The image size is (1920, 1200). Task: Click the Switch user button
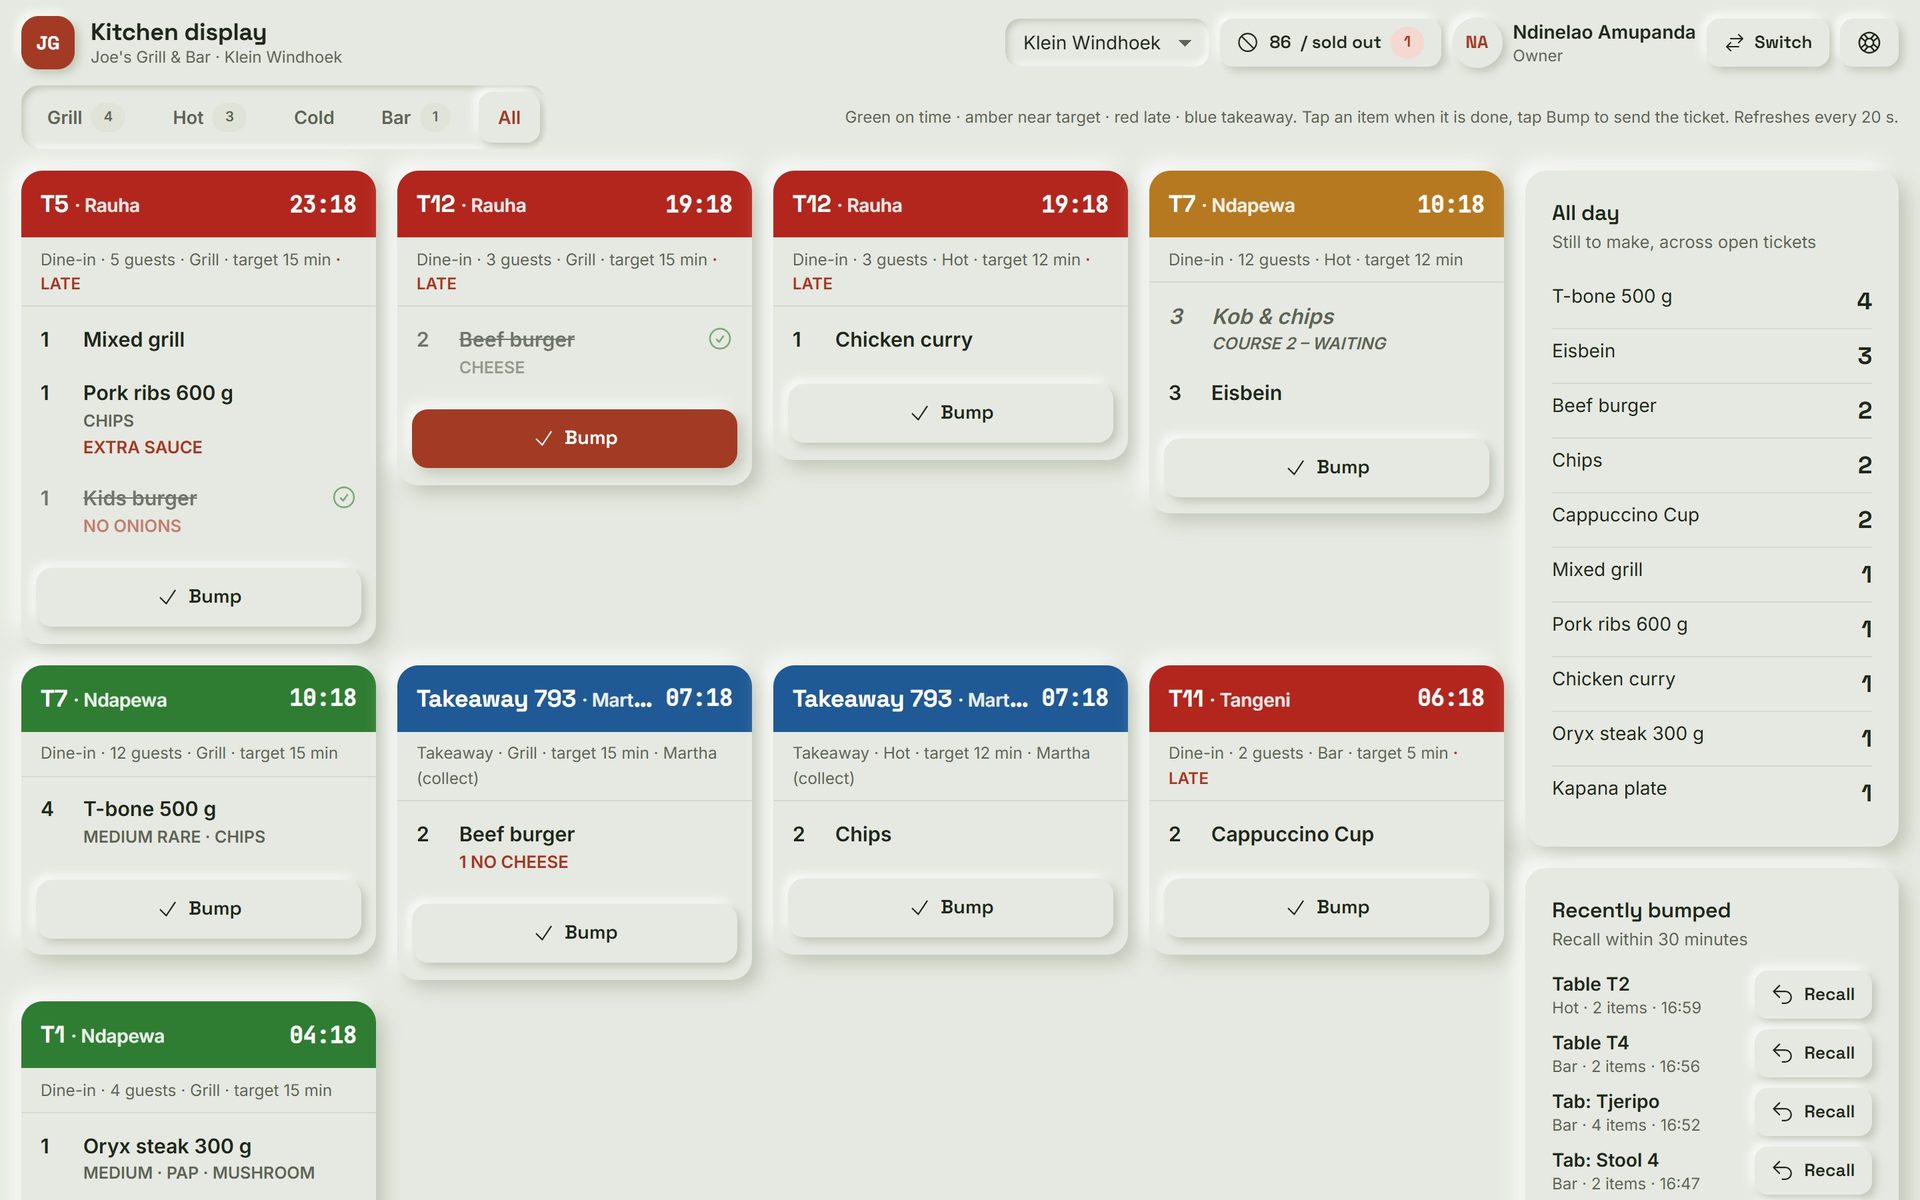1768,43
